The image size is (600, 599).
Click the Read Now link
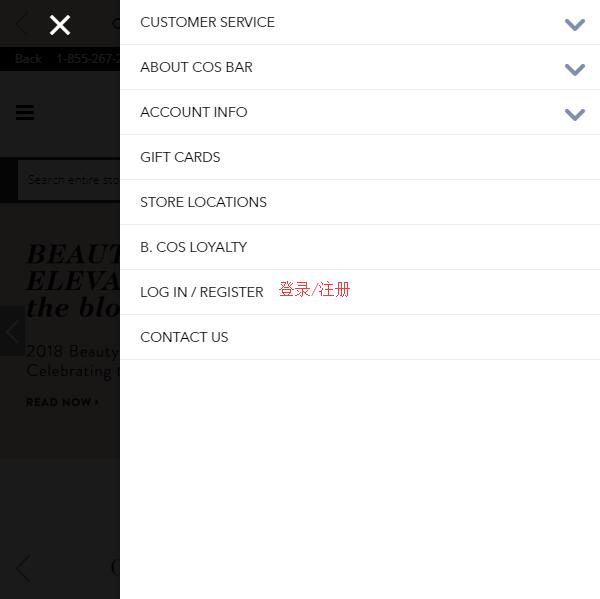(62, 402)
